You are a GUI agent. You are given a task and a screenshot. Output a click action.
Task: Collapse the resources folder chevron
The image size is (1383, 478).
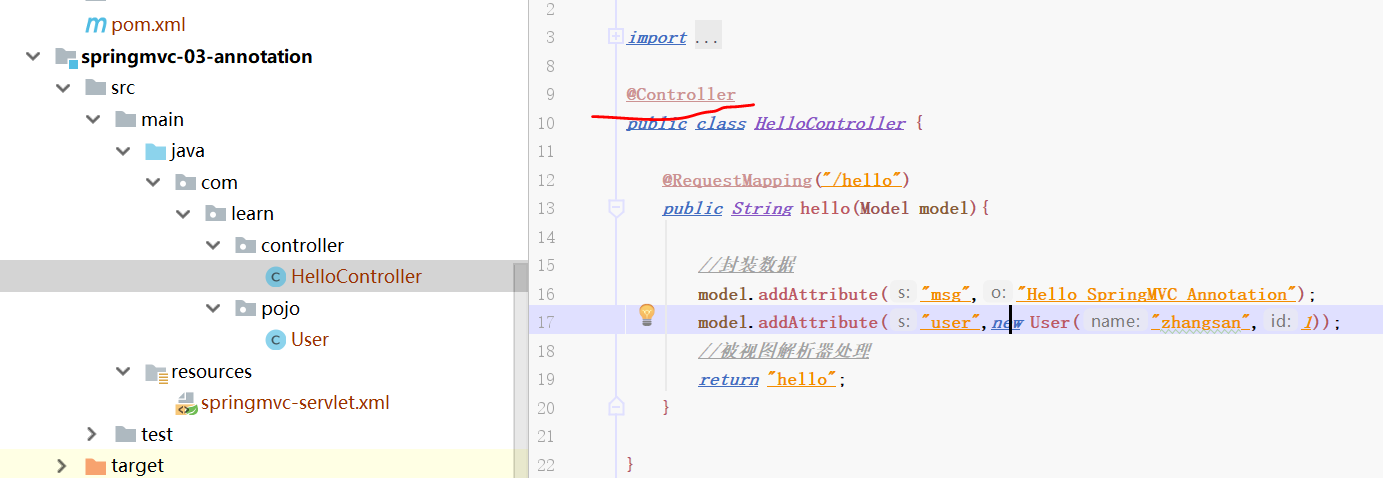pos(124,372)
